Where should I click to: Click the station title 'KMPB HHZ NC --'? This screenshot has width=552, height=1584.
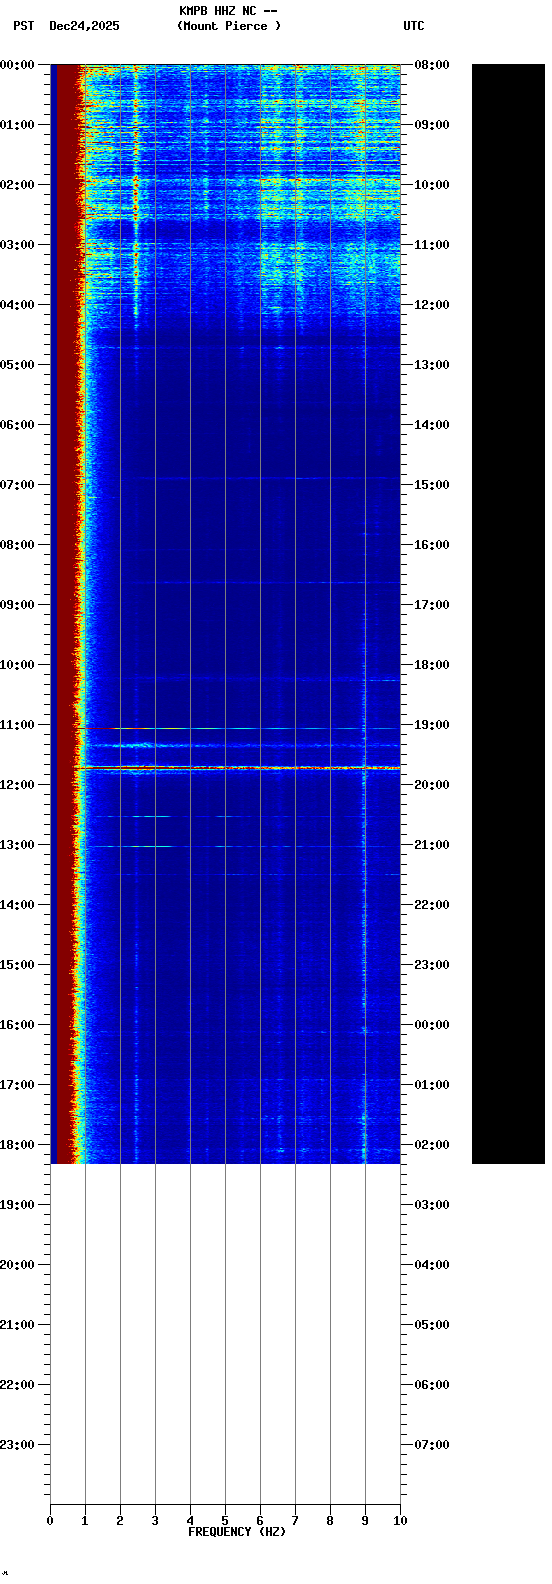tap(228, 11)
